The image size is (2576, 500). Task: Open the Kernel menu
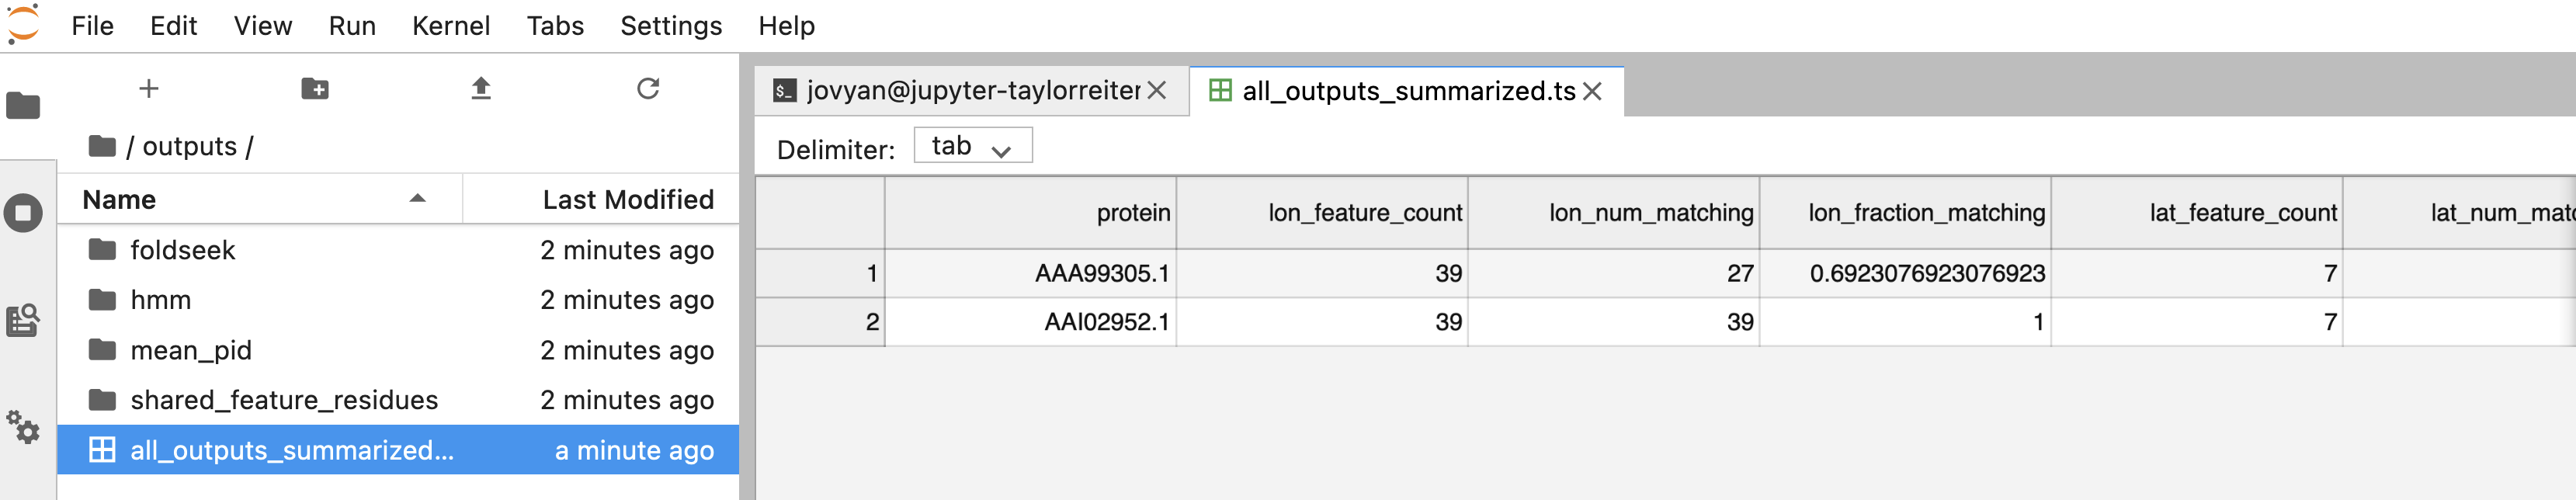coord(450,26)
